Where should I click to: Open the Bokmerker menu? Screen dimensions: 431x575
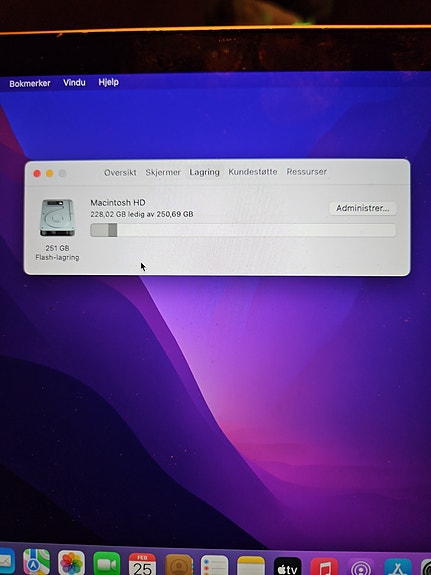pyautogui.click(x=30, y=84)
